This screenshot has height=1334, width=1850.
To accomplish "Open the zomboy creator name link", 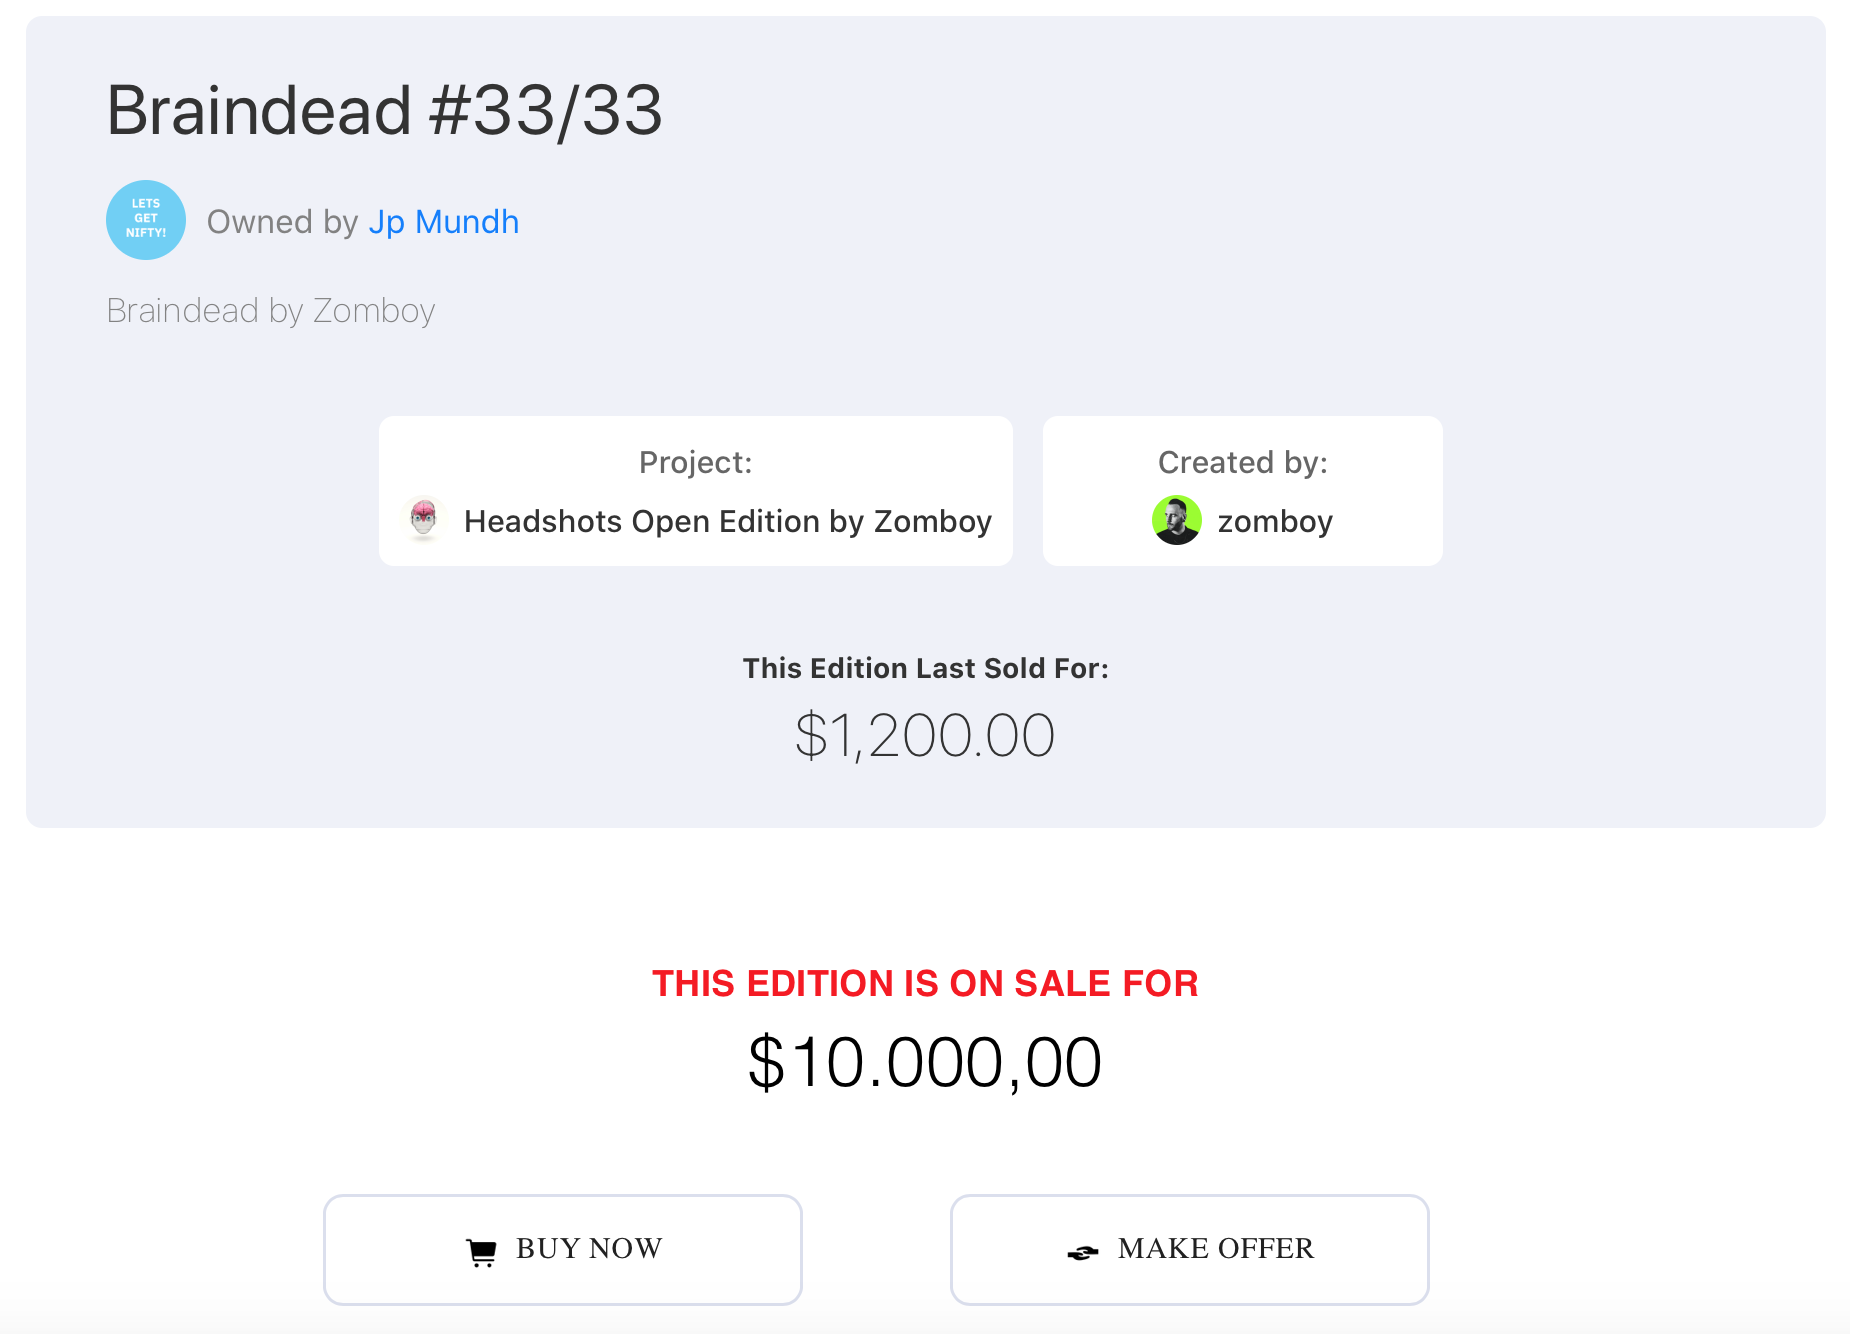I will pyautogui.click(x=1275, y=521).
